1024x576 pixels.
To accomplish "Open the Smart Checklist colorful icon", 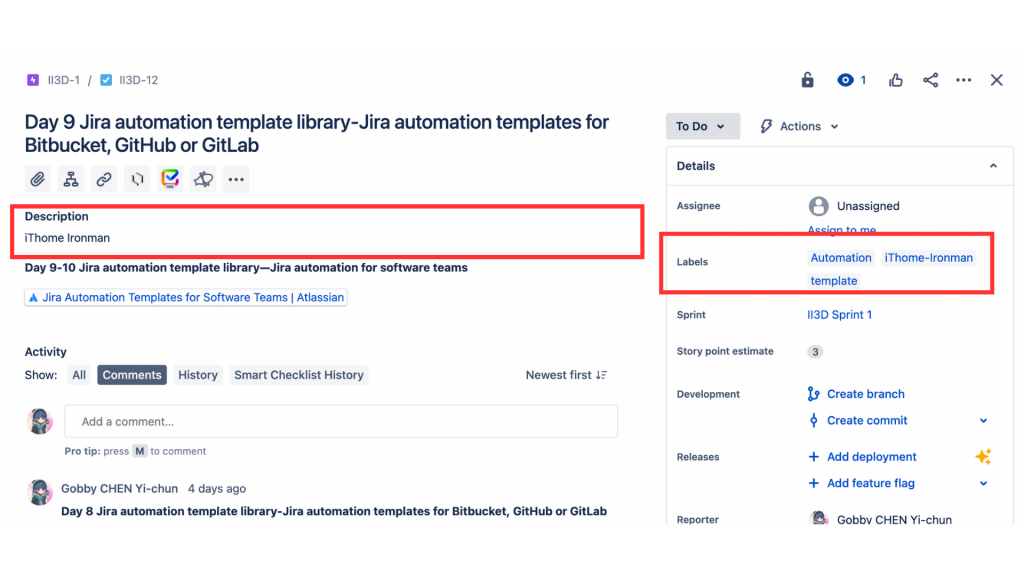I will 170,179.
